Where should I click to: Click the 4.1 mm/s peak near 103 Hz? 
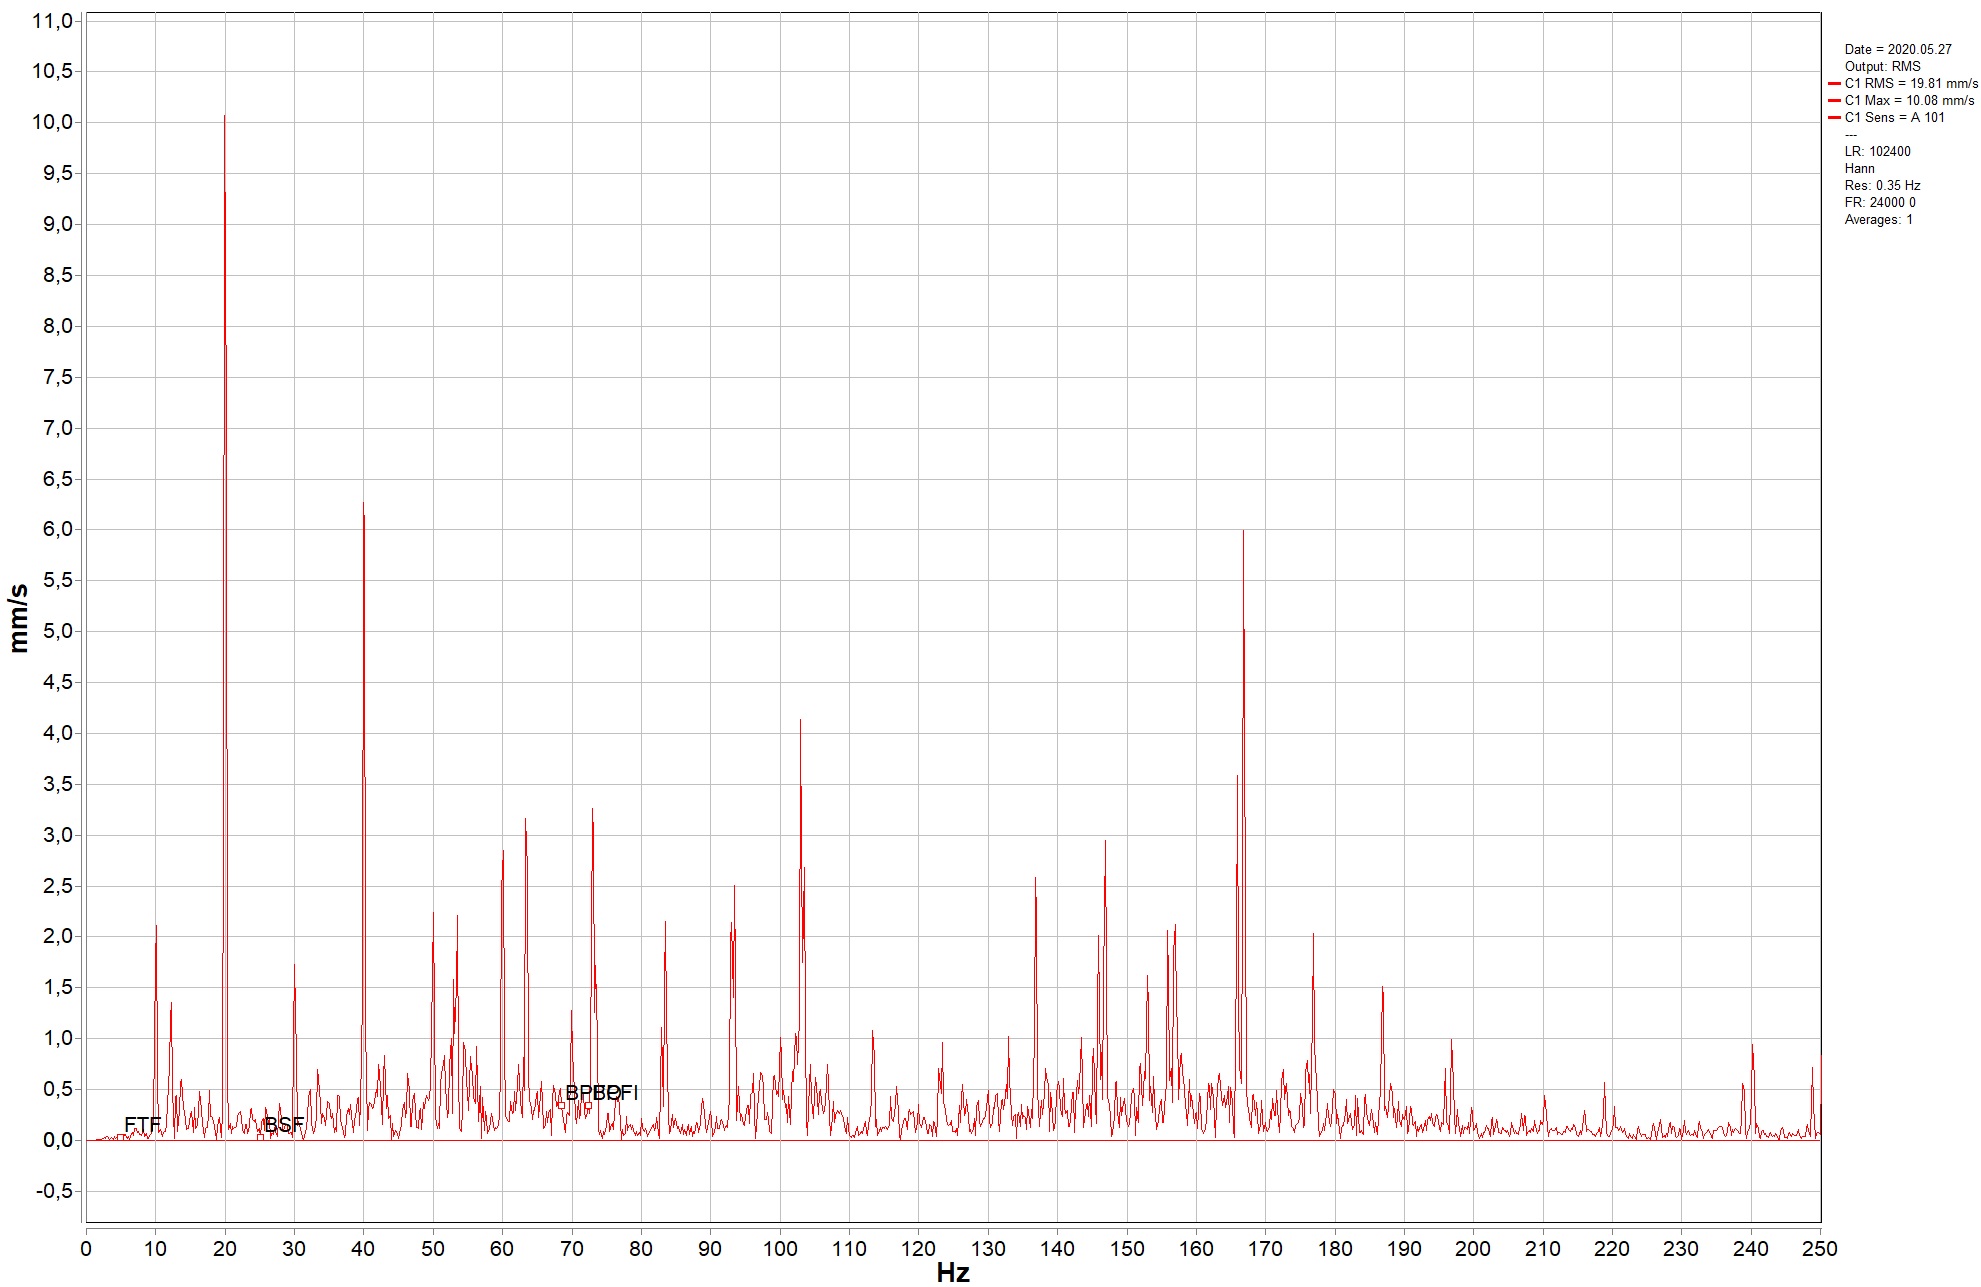pos(800,720)
